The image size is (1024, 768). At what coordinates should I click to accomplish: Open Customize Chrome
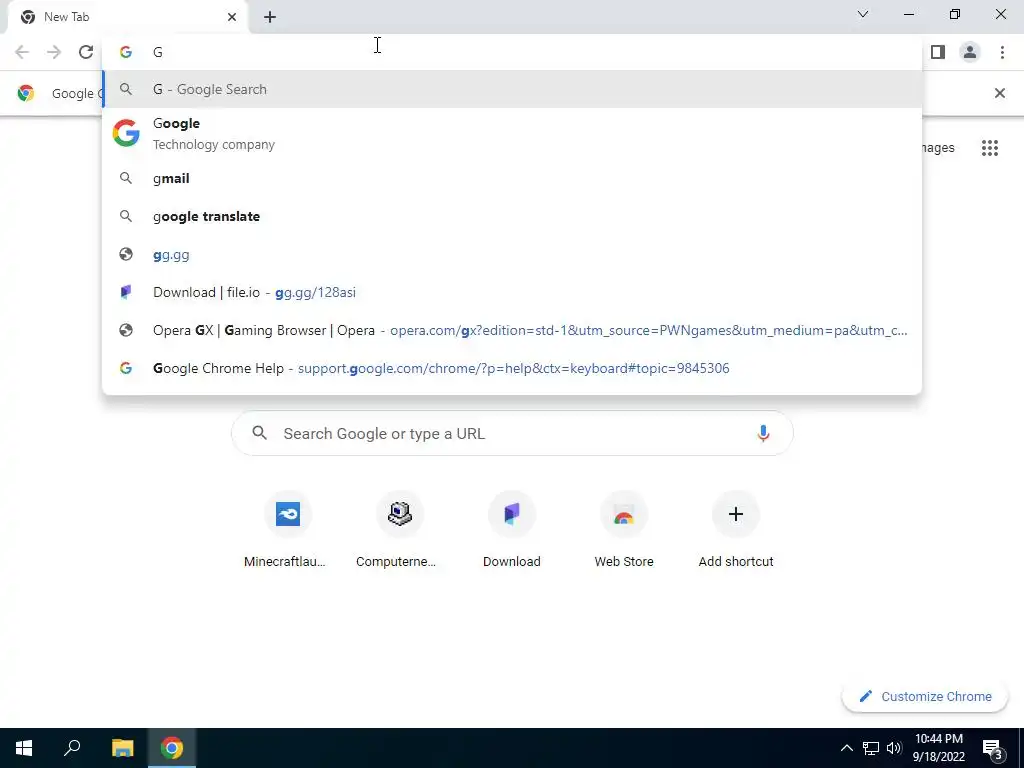925,696
